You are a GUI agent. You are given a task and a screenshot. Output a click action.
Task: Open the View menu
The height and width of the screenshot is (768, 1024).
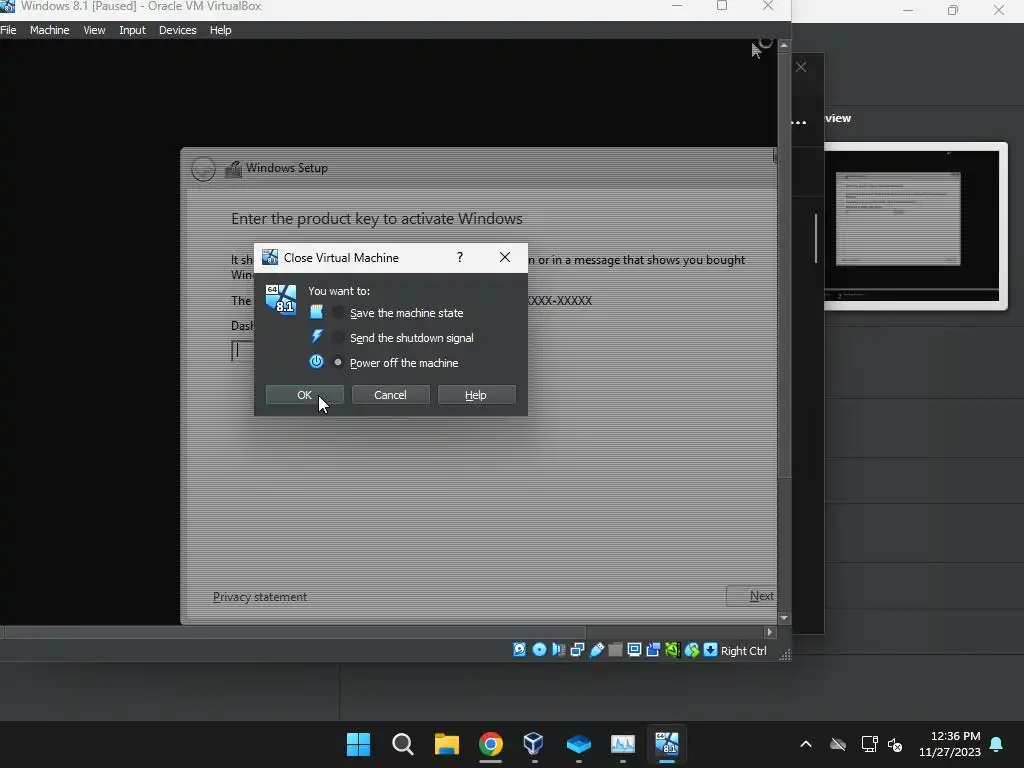[x=94, y=30]
